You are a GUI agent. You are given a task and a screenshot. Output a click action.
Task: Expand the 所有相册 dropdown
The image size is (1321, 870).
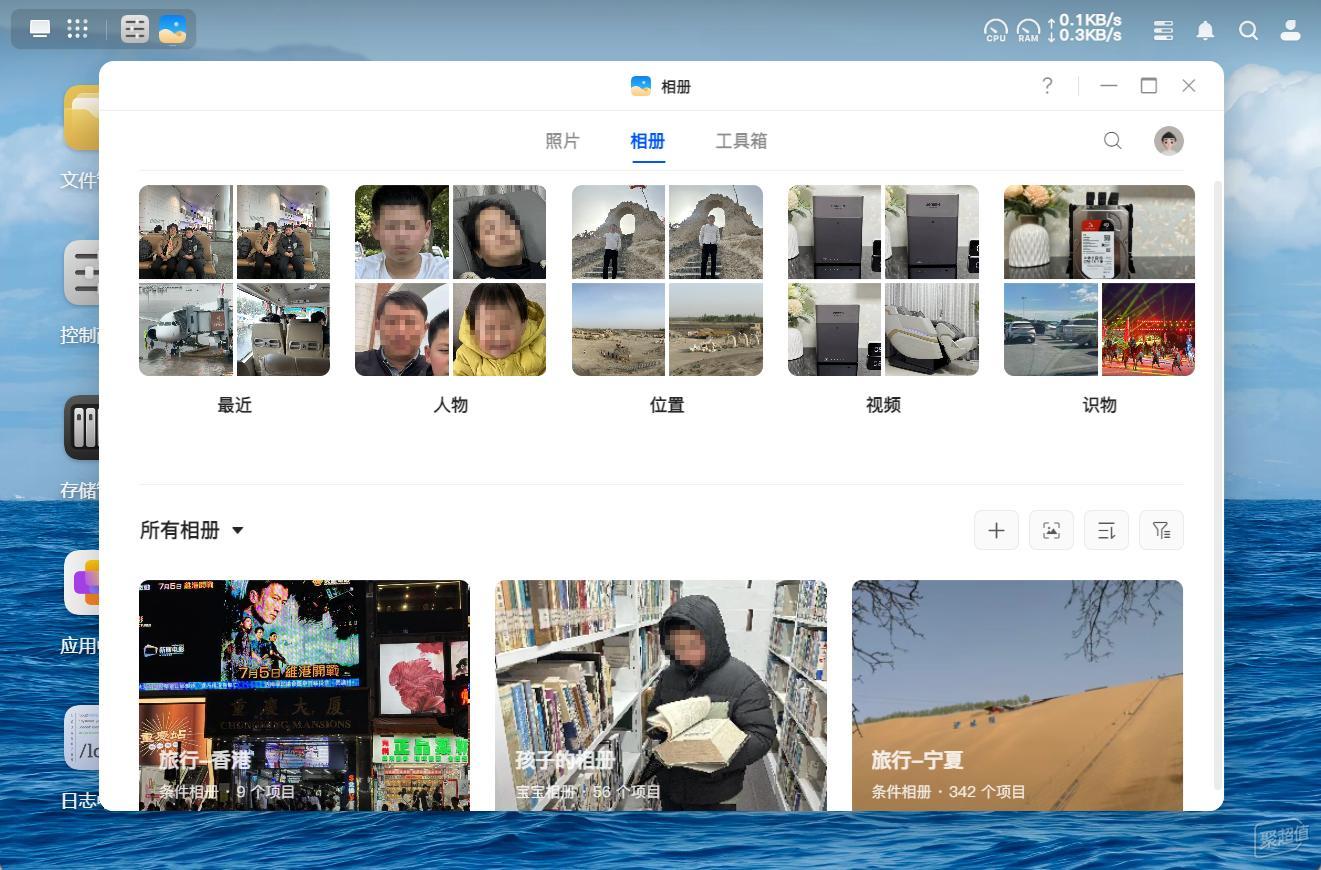tap(192, 530)
